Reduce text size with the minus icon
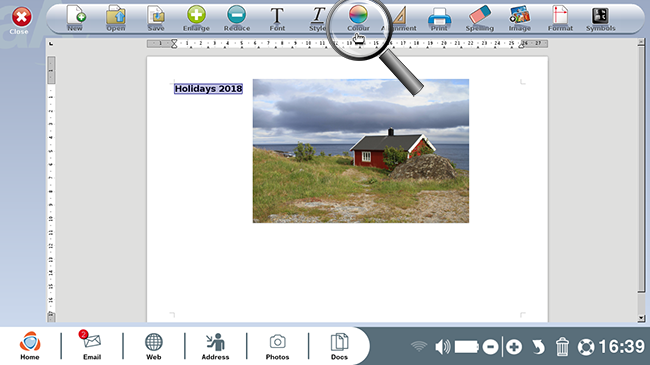Image resolution: width=650 pixels, height=365 pixels. coord(237,18)
